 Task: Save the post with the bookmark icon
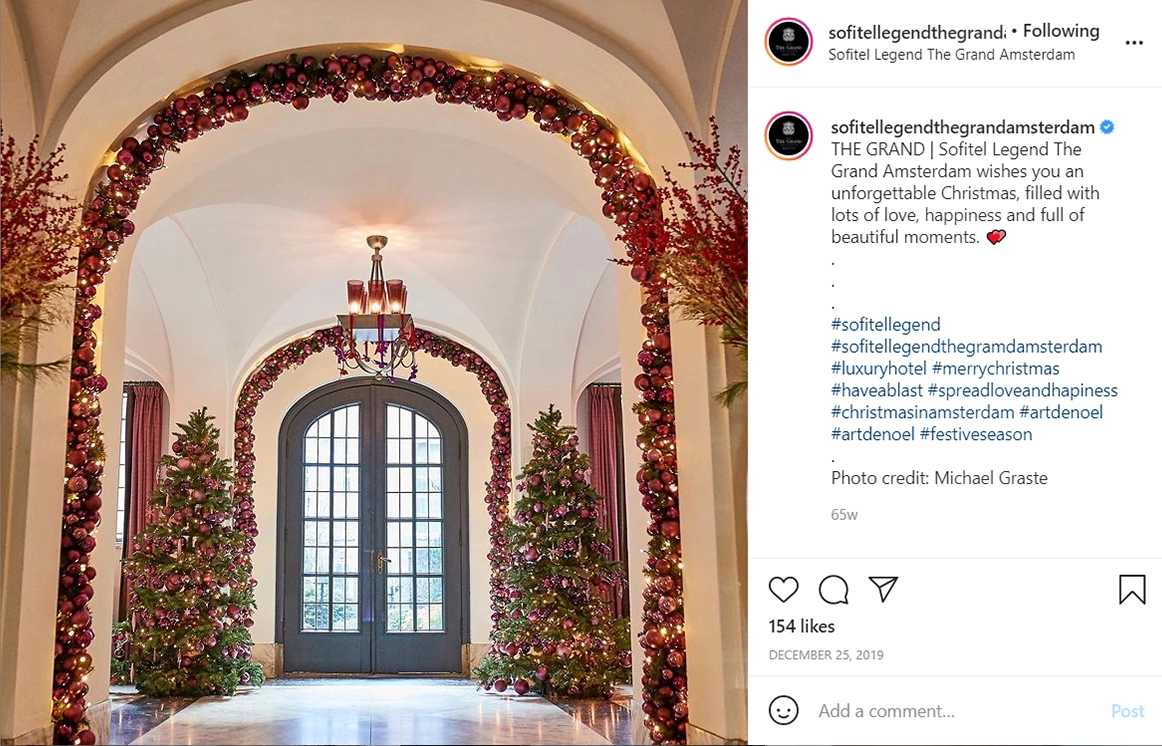pos(1132,590)
